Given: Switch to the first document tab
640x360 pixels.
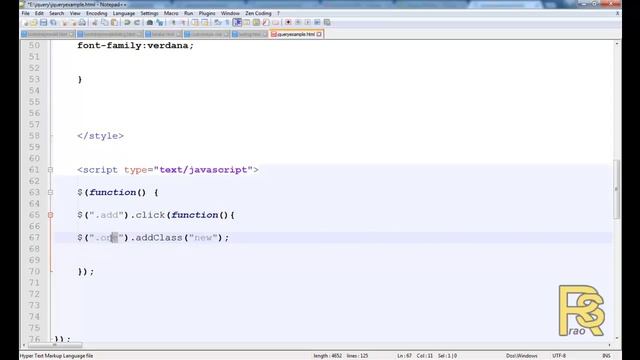Looking at the screenshot, I should pyautogui.click(x=48, y=34).
